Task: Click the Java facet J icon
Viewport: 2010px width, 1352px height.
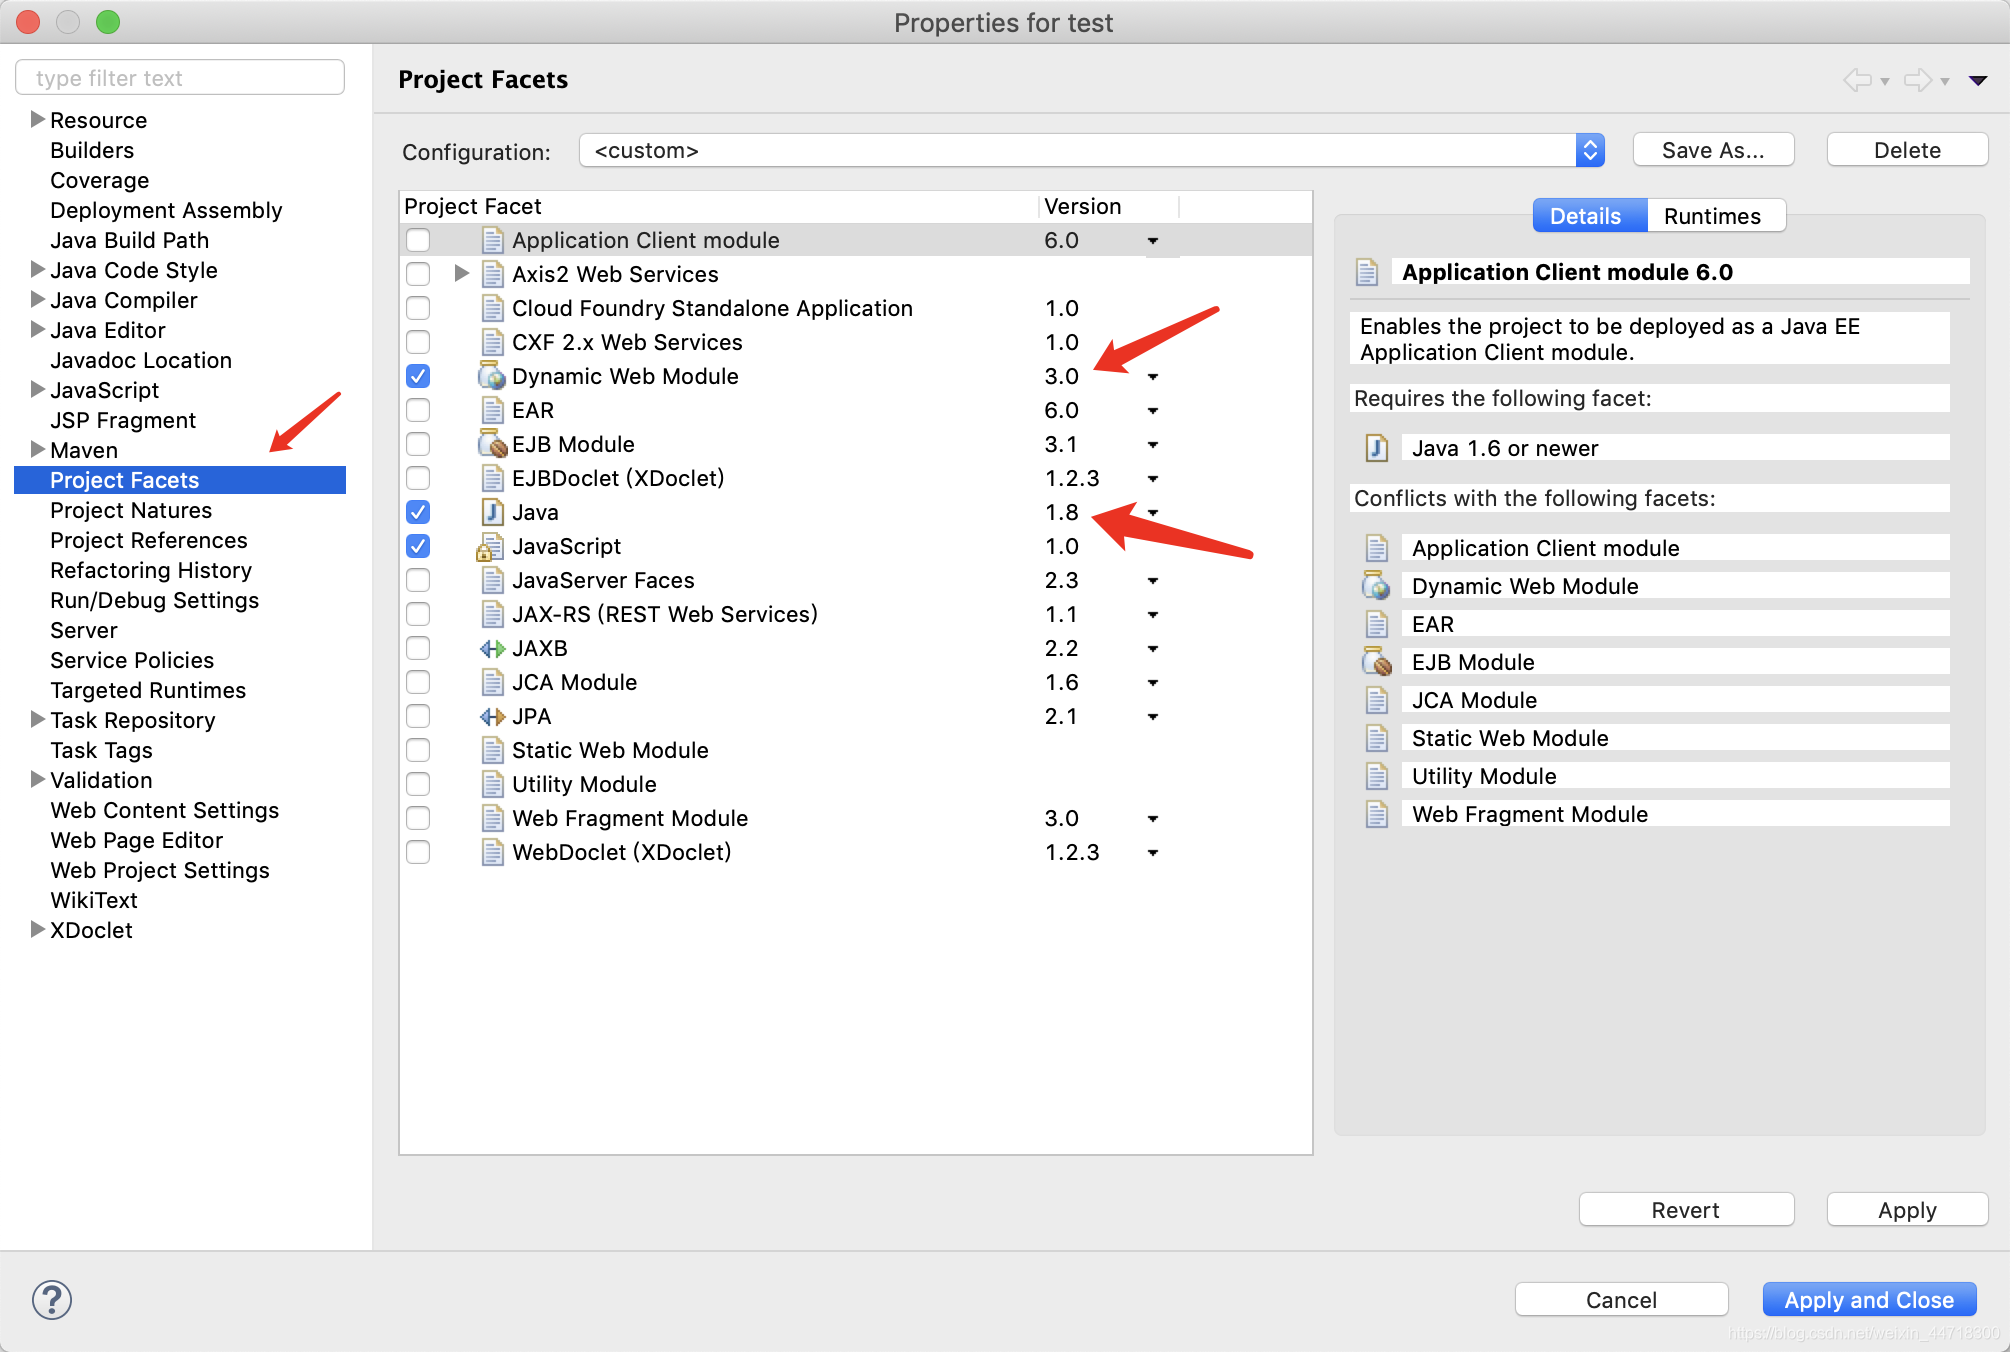Action: tap(491, 512)
